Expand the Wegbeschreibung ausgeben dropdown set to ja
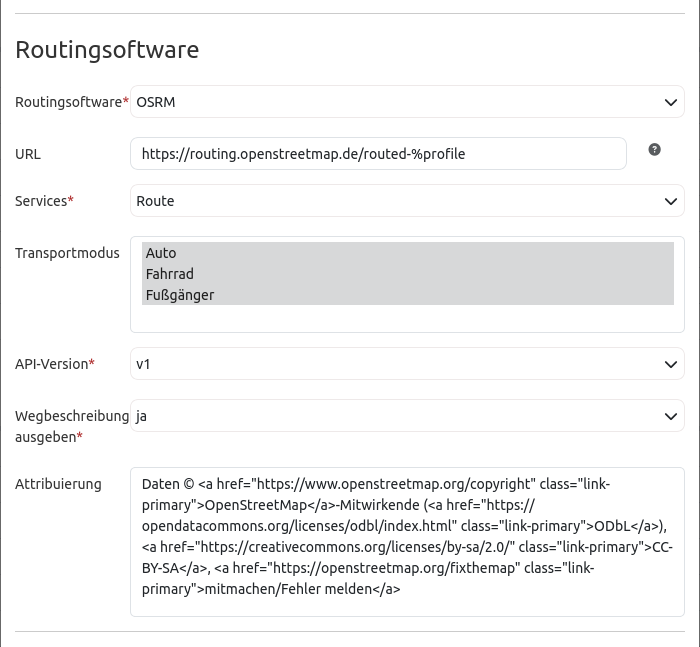700x647 pixels. [x=407, y=416]
